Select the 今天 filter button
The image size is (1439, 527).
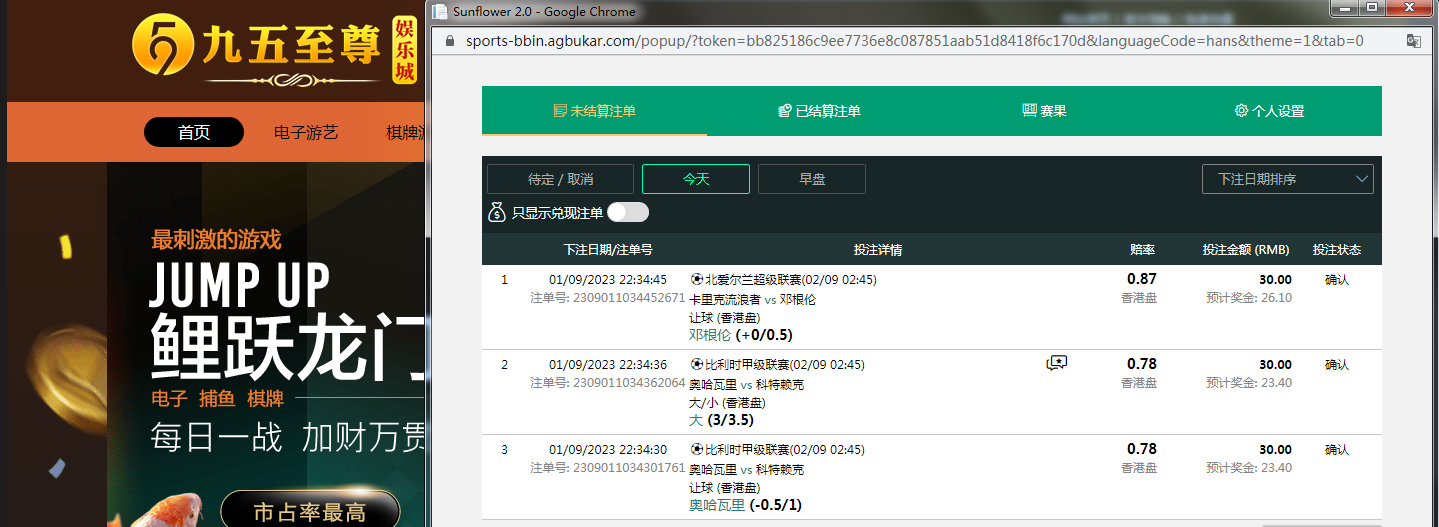(x=696, y=179)
